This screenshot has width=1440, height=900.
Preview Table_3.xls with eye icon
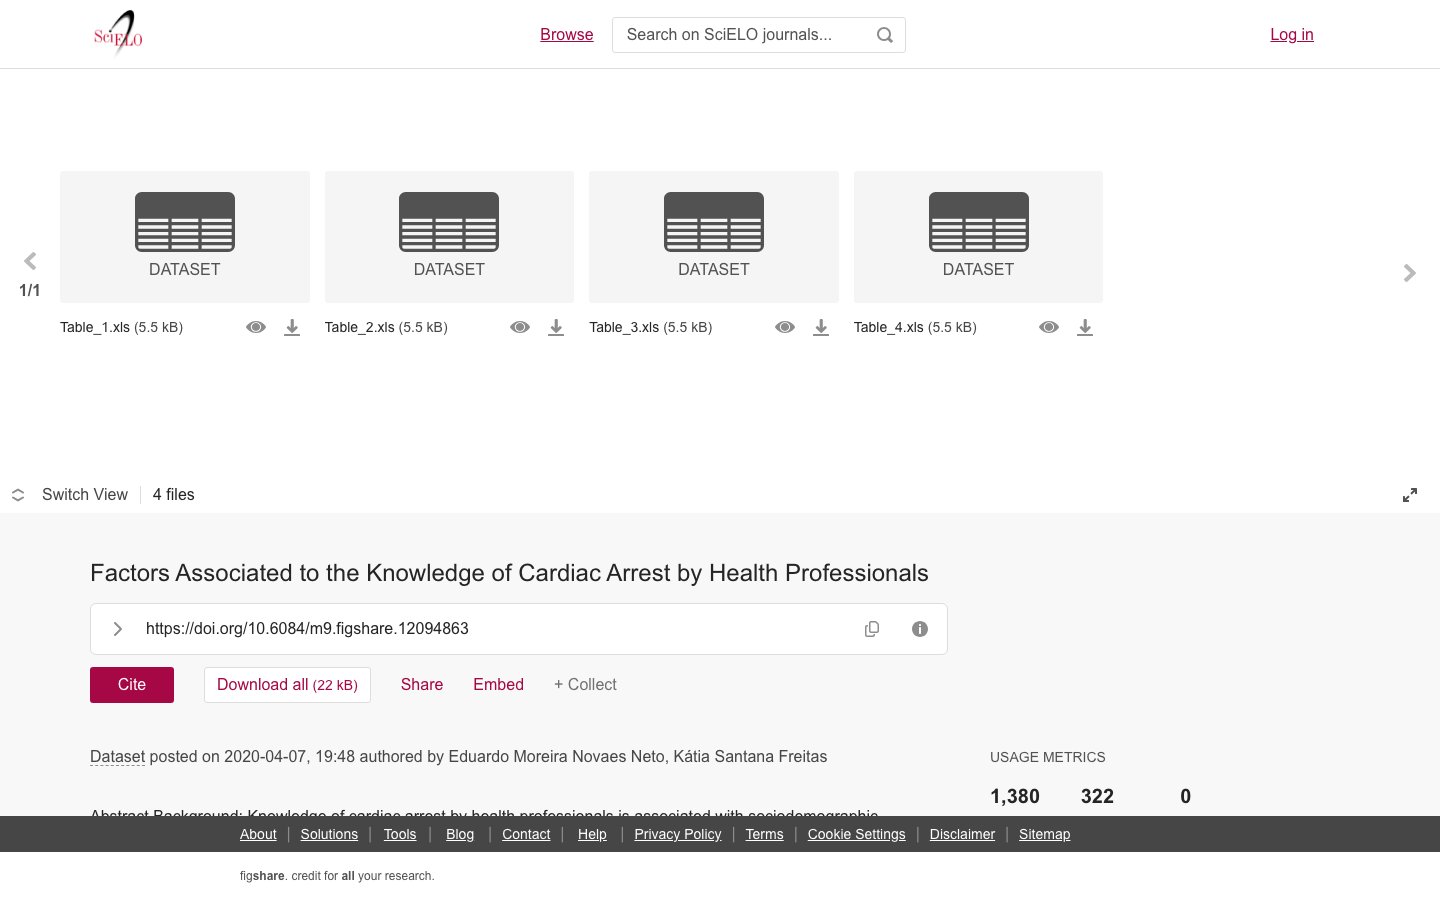point(785,327)
